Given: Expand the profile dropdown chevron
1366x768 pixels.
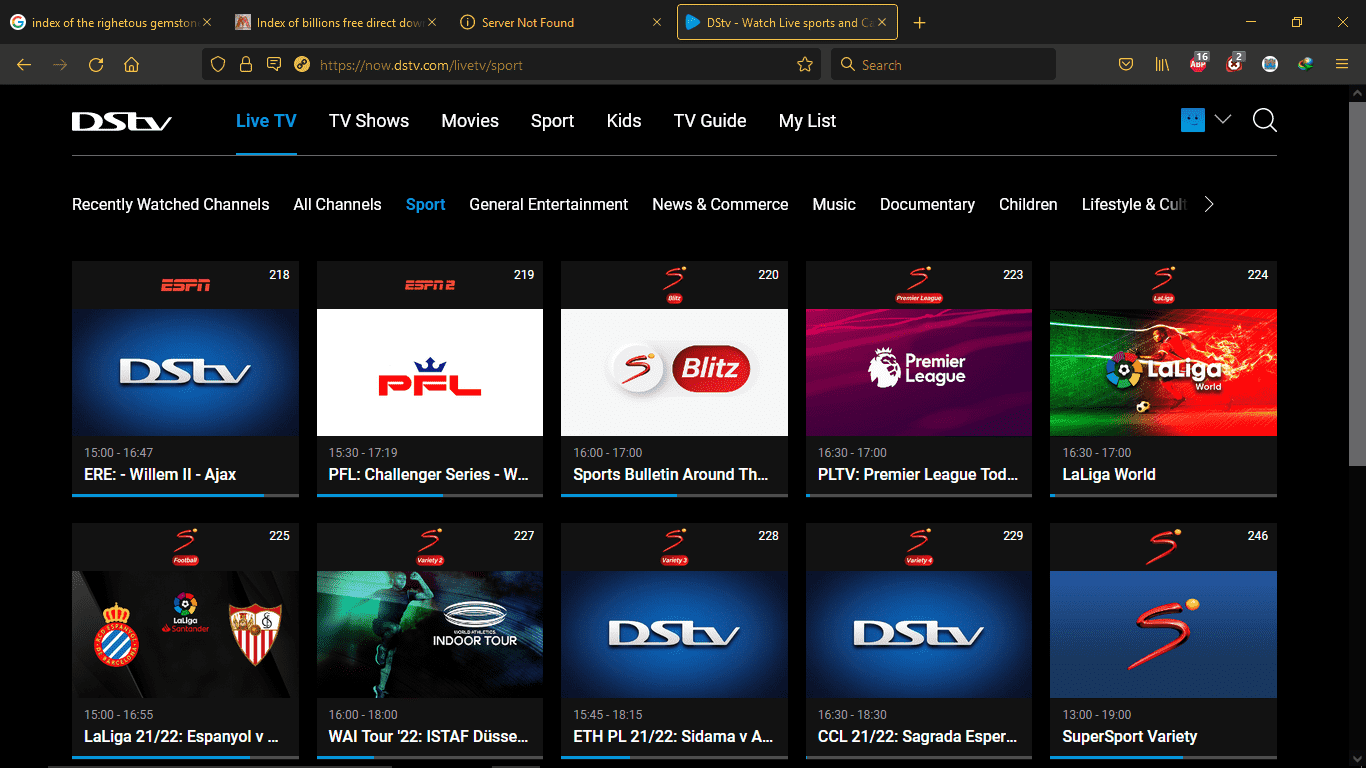Looking at the screenshot, I should (x=1223, y=120).
